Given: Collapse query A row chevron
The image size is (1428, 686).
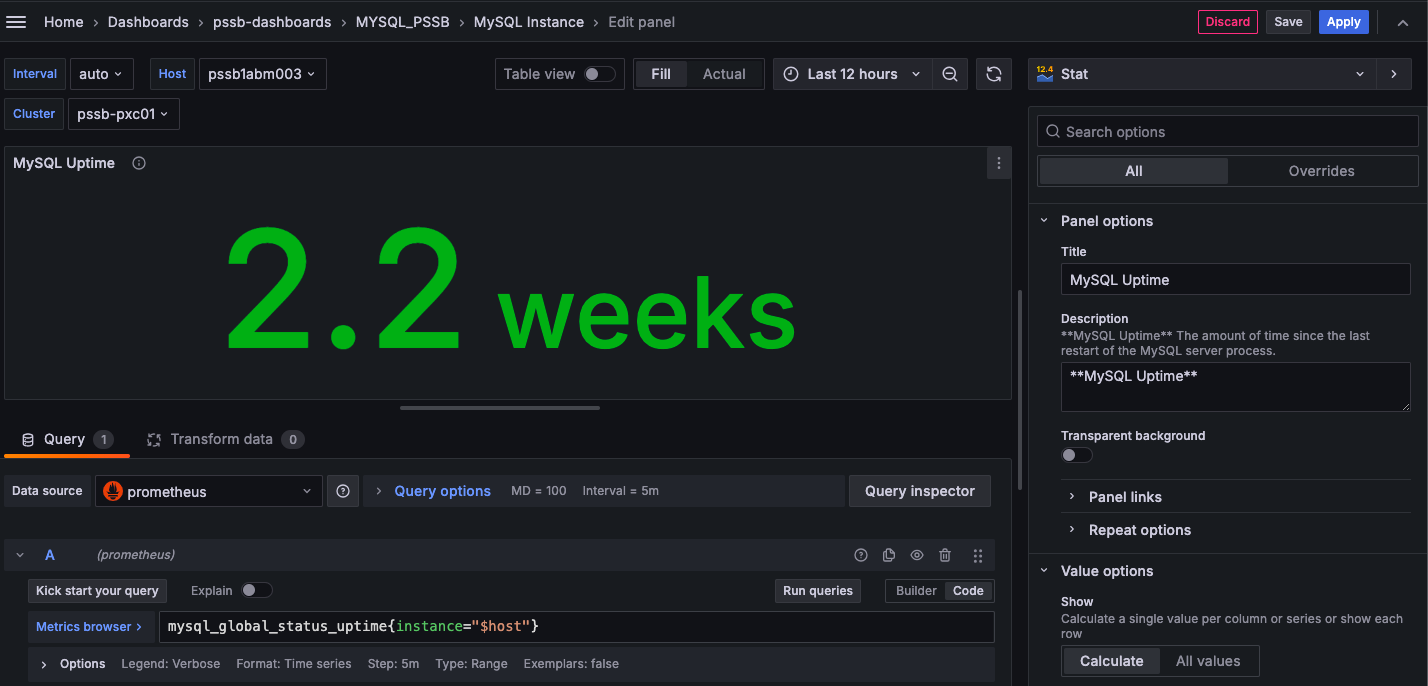Looking at the screenshot, I should (x=20, y=555).
